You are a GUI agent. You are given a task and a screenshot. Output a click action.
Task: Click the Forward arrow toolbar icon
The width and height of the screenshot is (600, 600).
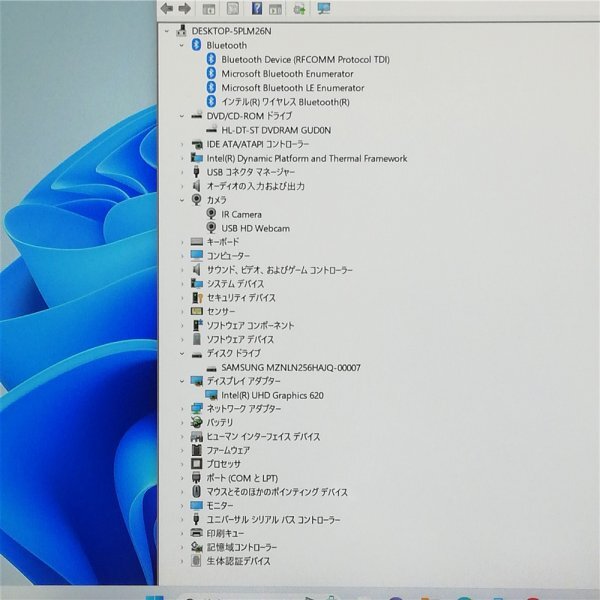coord(184,8)
